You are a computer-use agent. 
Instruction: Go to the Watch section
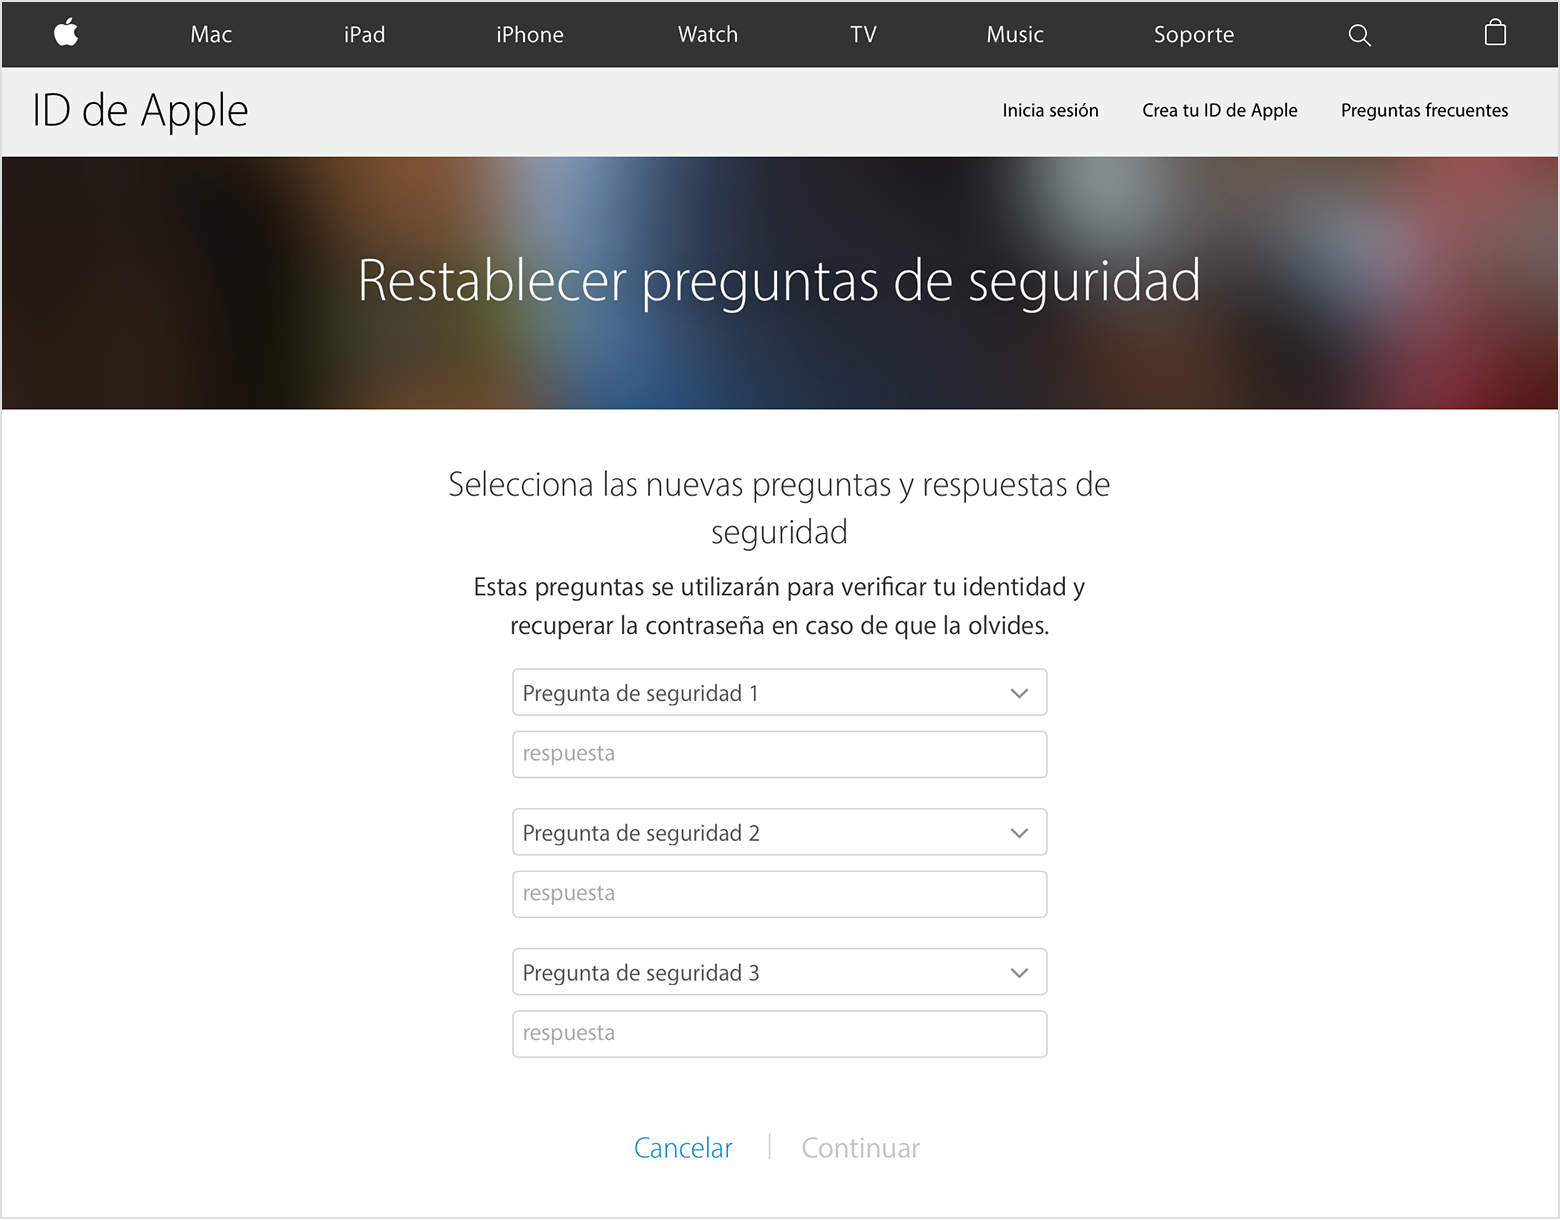(x=708, y=35)
